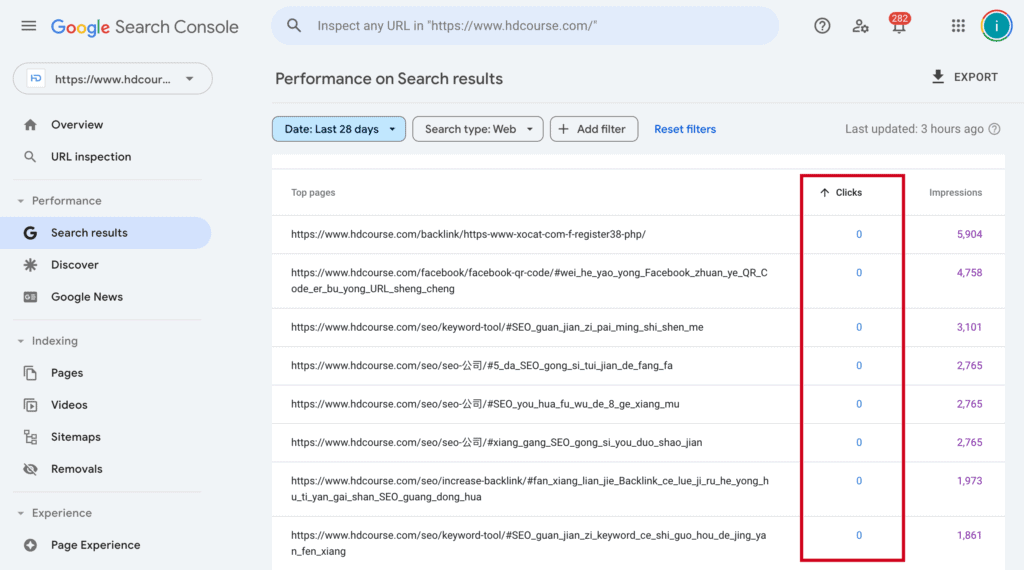Click the 4,758 impressions value

(969, 273)
